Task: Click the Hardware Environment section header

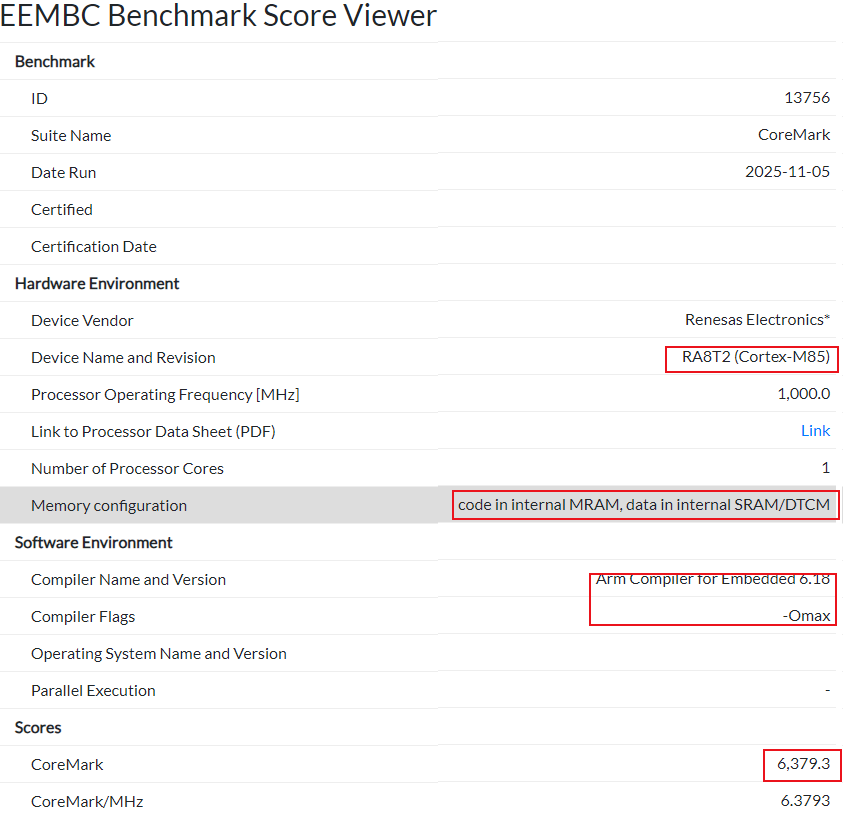Action: 97,283
